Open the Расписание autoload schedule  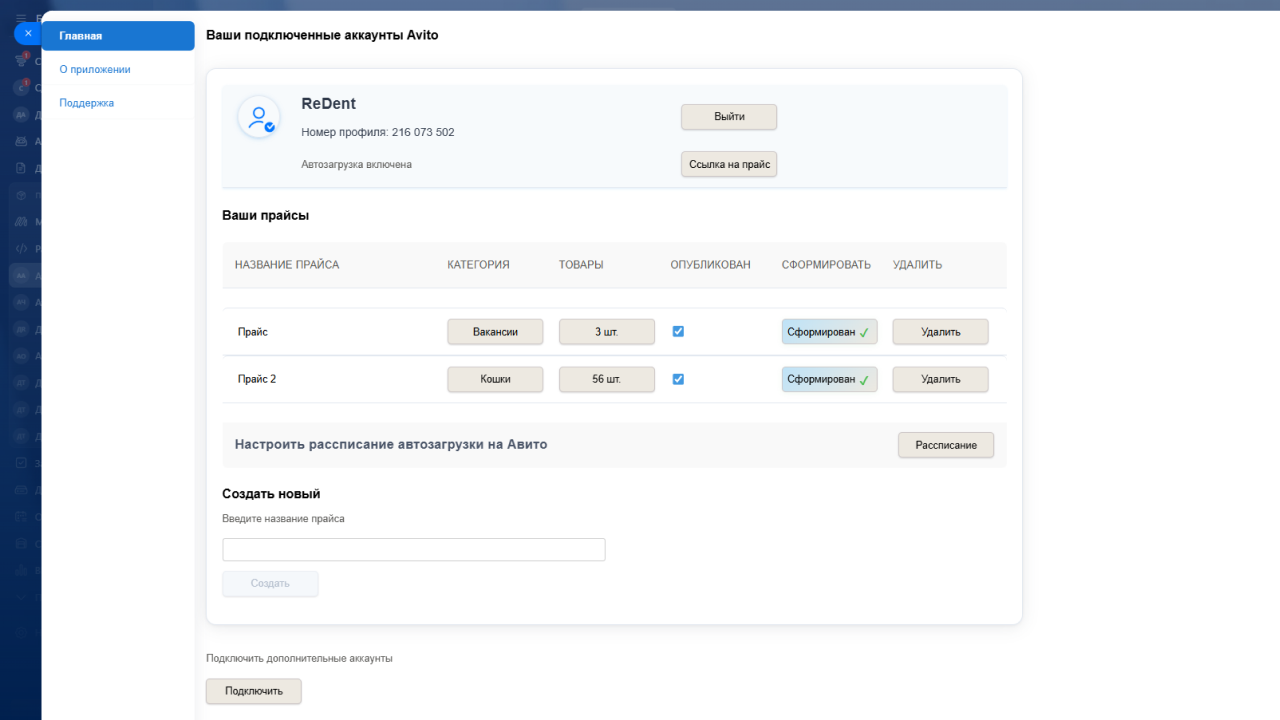click(x=945, y=445)
